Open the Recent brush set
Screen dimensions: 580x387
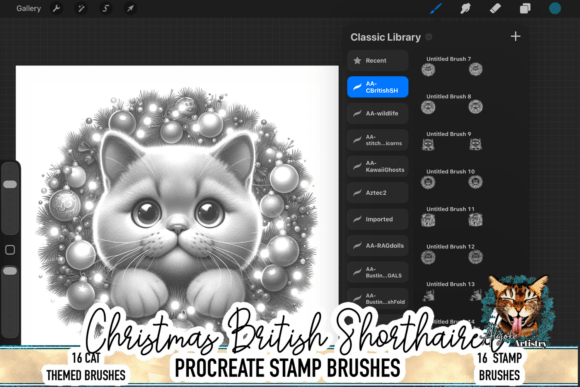click(378, 60)
